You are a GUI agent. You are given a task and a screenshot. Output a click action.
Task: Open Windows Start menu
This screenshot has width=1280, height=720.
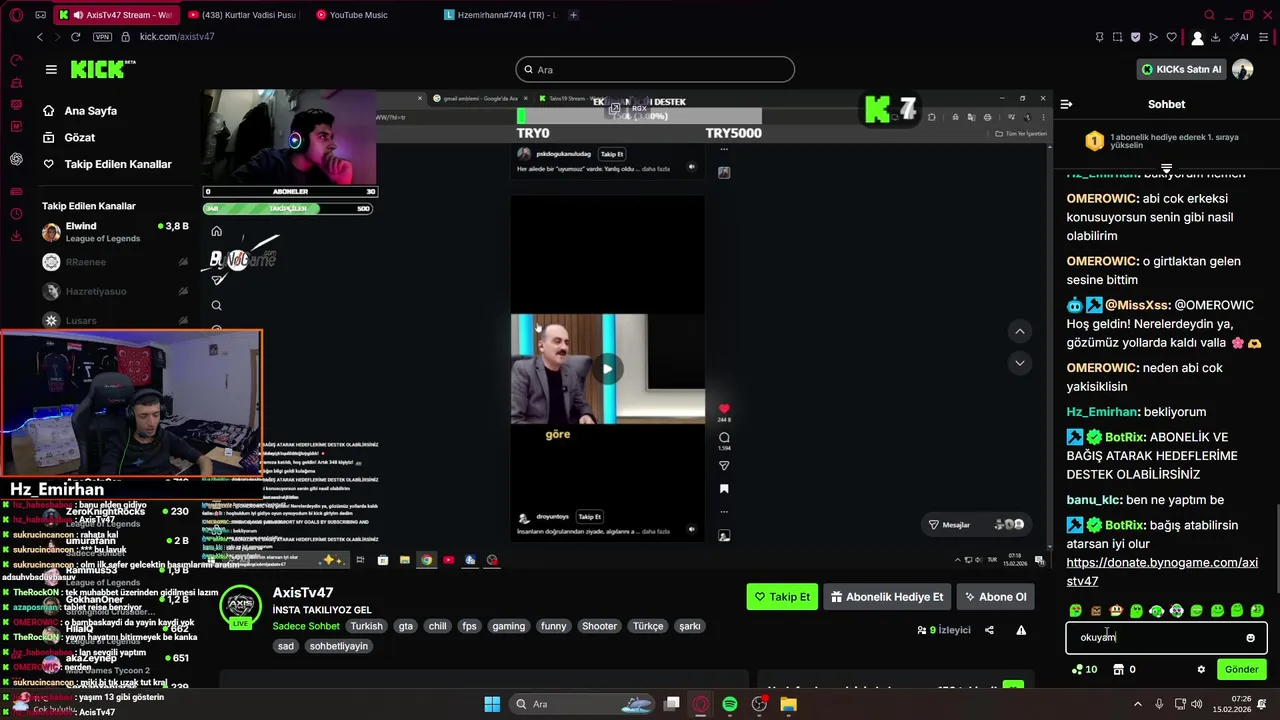(492, 704)
